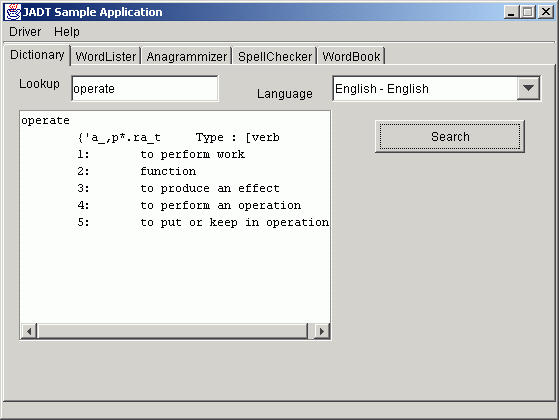The width and height of the screenshot is (559, 420).
Task: Click the JADT application icon in title bar
Action: click(13, 12)
